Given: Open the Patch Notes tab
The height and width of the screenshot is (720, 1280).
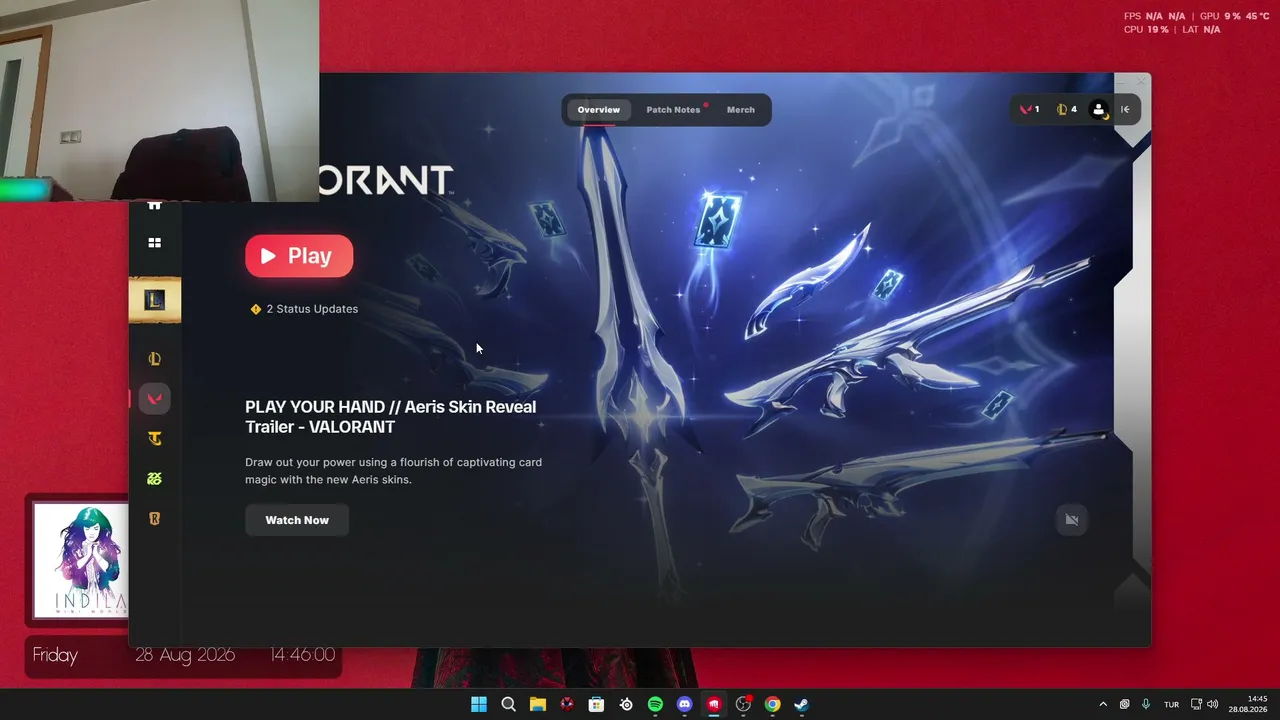Looking at the screenshot, I should 673,110.
